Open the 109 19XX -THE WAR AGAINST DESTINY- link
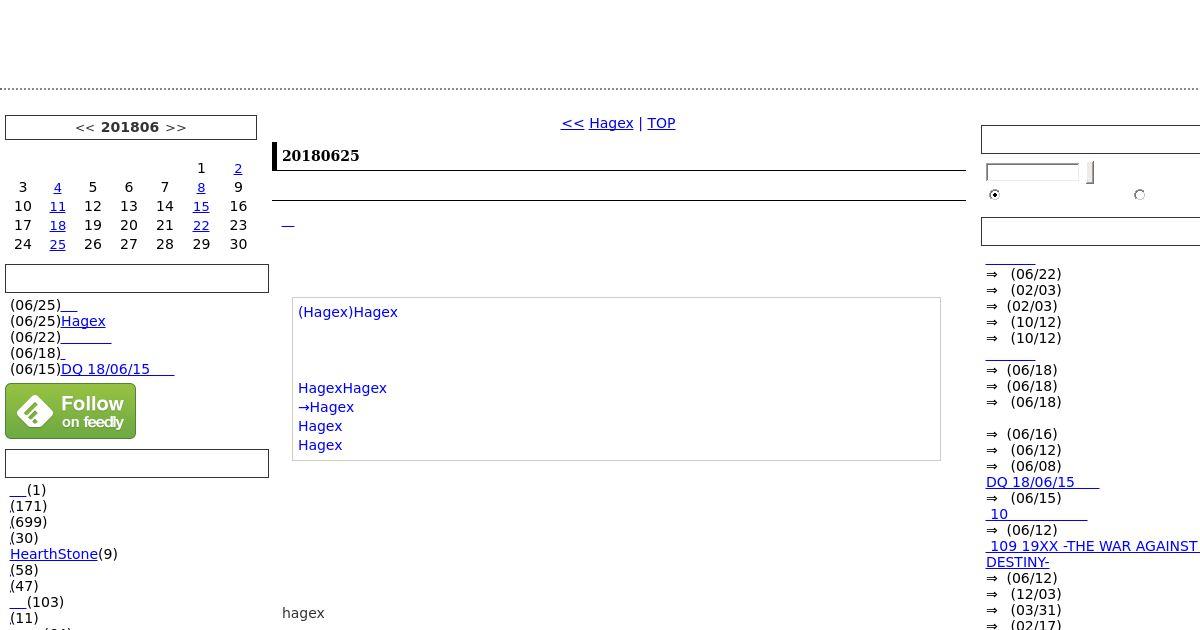Image resolution: width=1200 pixels, height=630 pixels. point(1091,546)
